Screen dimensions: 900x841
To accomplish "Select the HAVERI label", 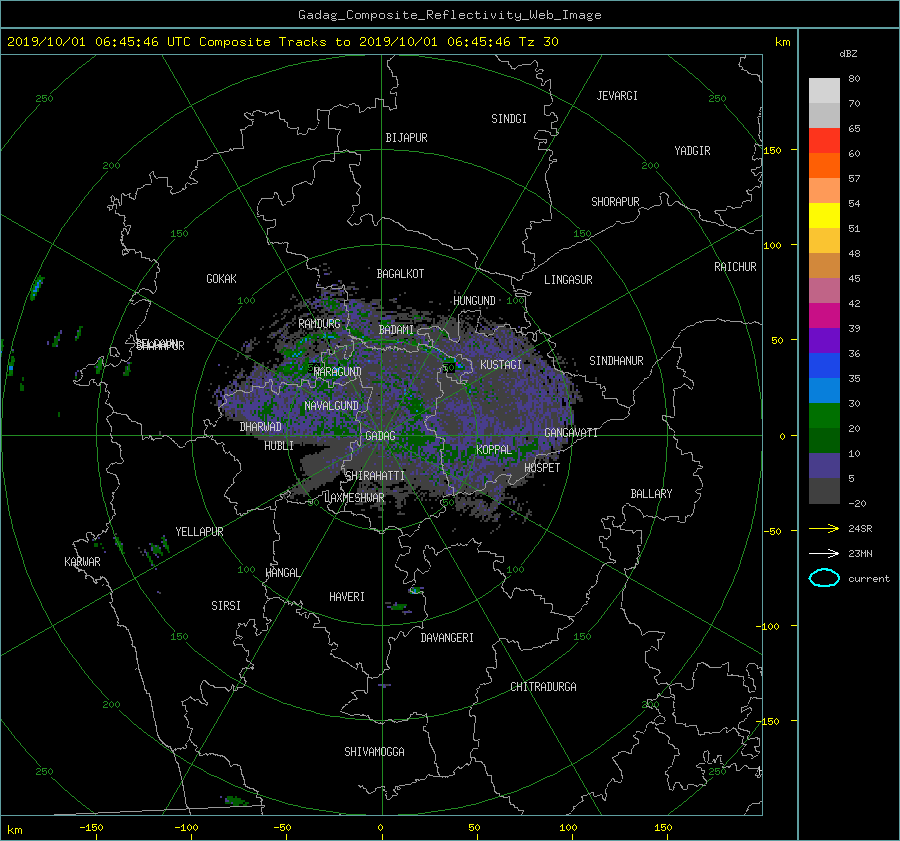I will pos(347,597).
